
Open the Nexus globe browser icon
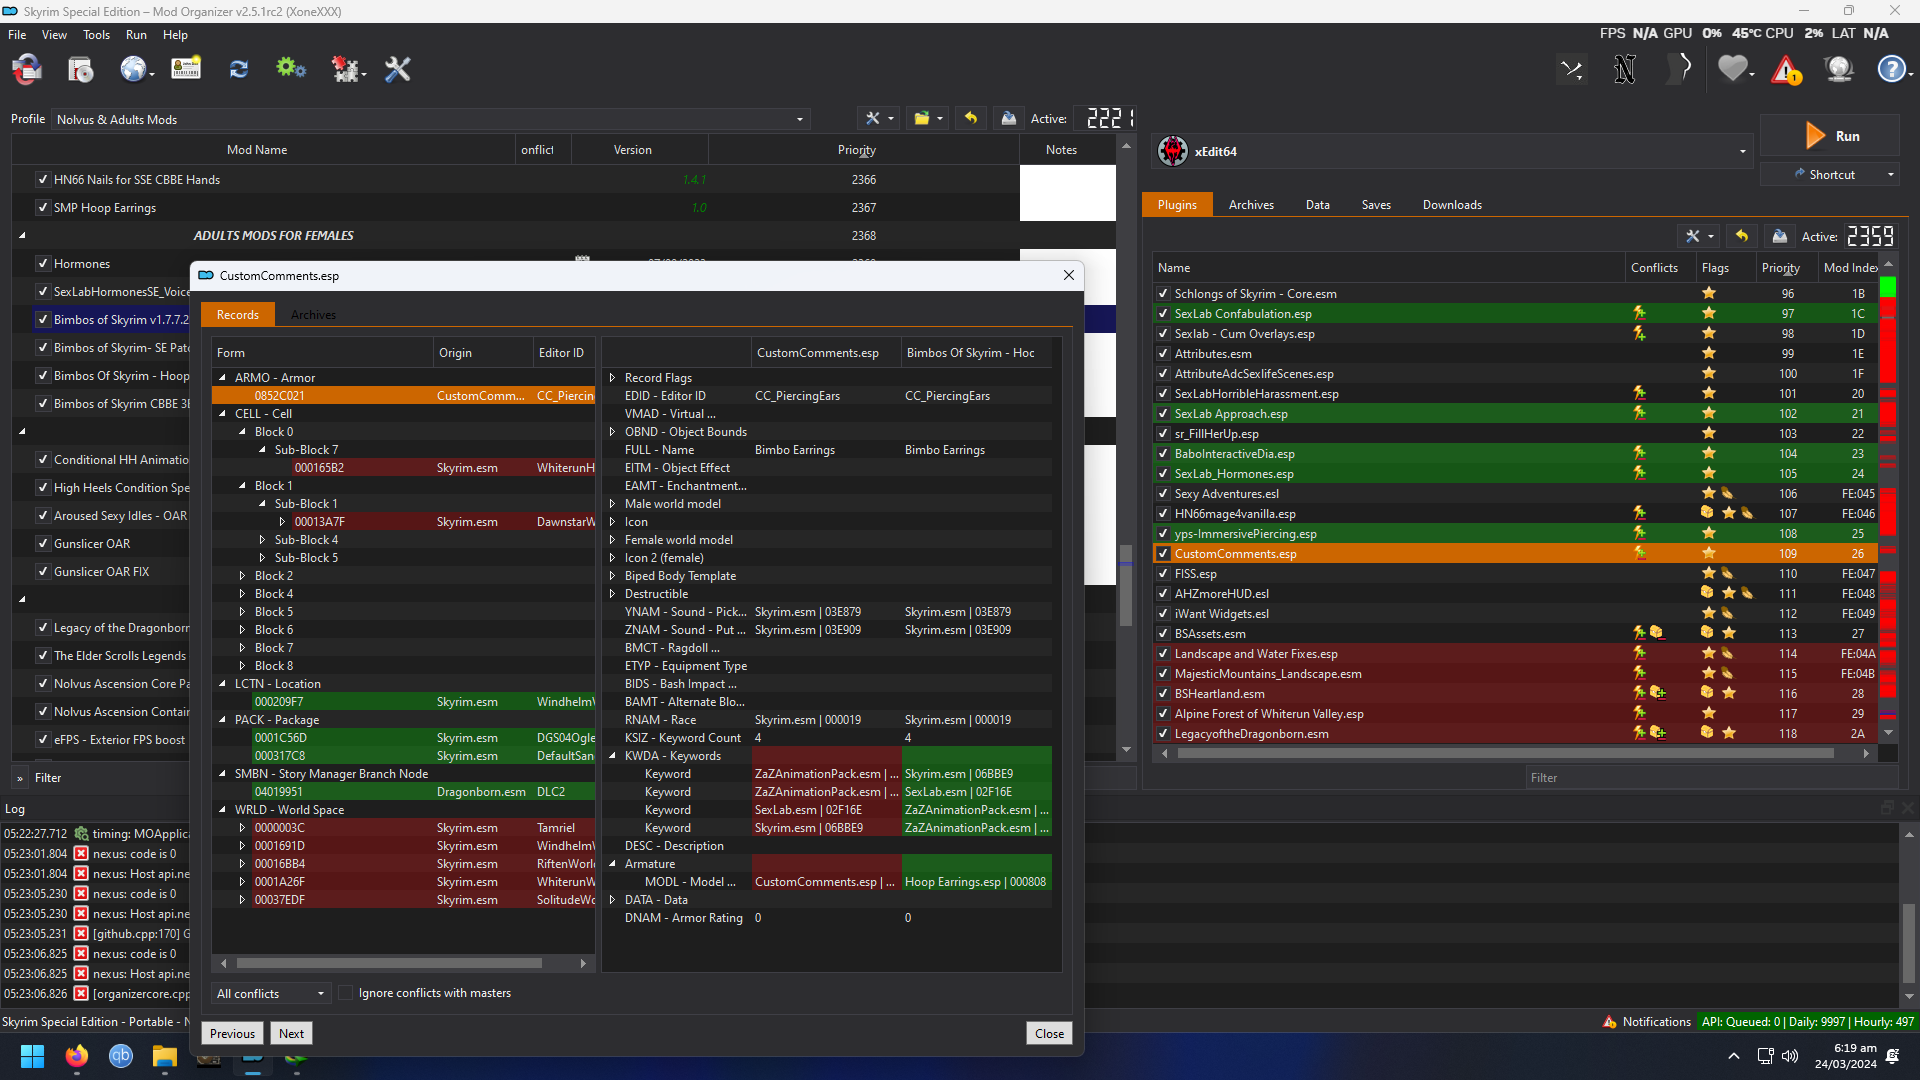pos(134,69)
